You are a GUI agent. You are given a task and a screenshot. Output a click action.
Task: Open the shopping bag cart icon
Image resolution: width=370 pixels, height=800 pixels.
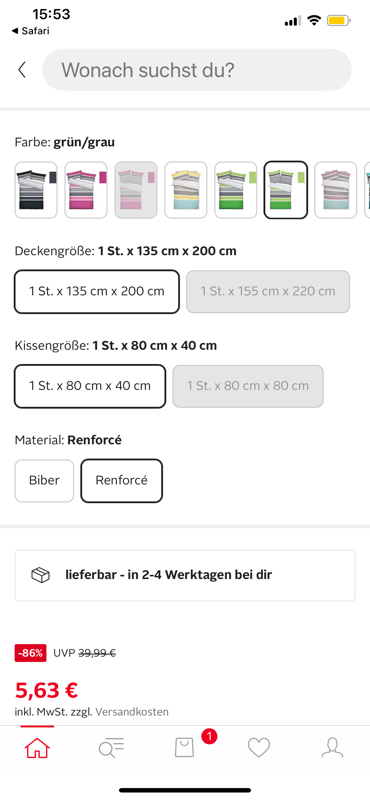click(x=185, y=748)
